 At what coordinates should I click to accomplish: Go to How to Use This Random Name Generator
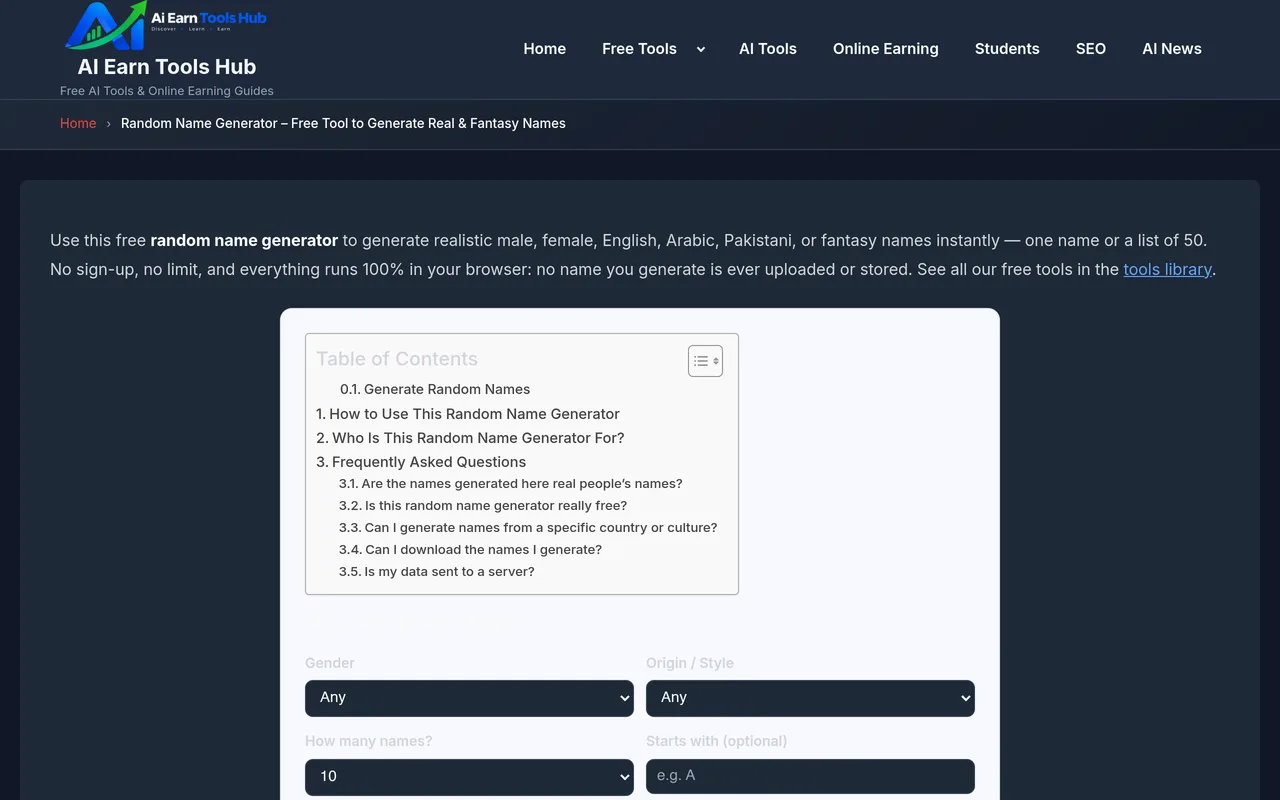click(468, 414)
